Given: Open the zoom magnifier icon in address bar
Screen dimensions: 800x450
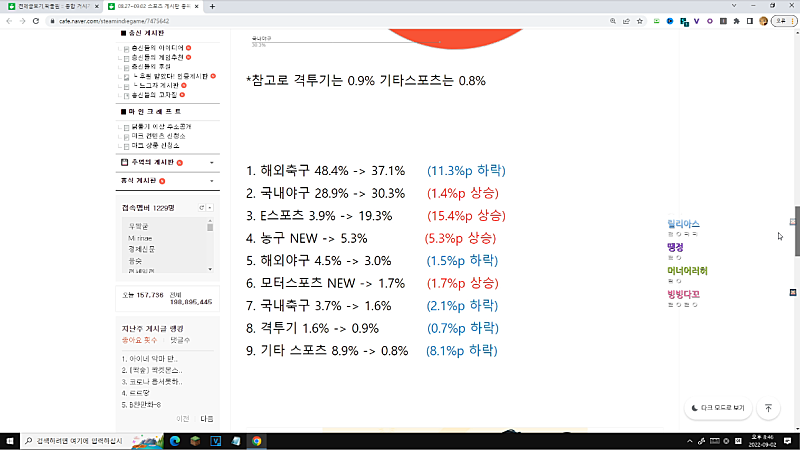Looking at the screenshot, I should click(613, 21).
